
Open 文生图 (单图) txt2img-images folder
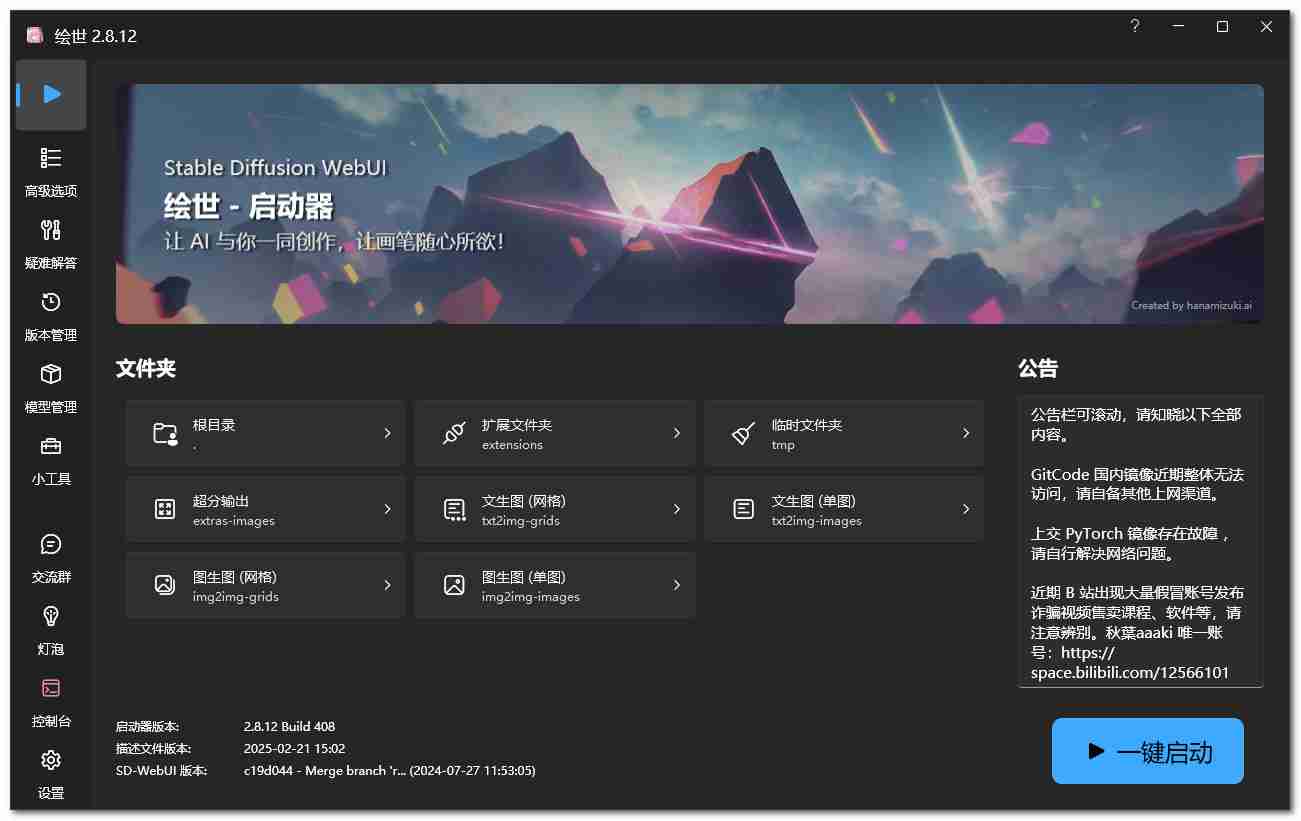tap(843, 509)
